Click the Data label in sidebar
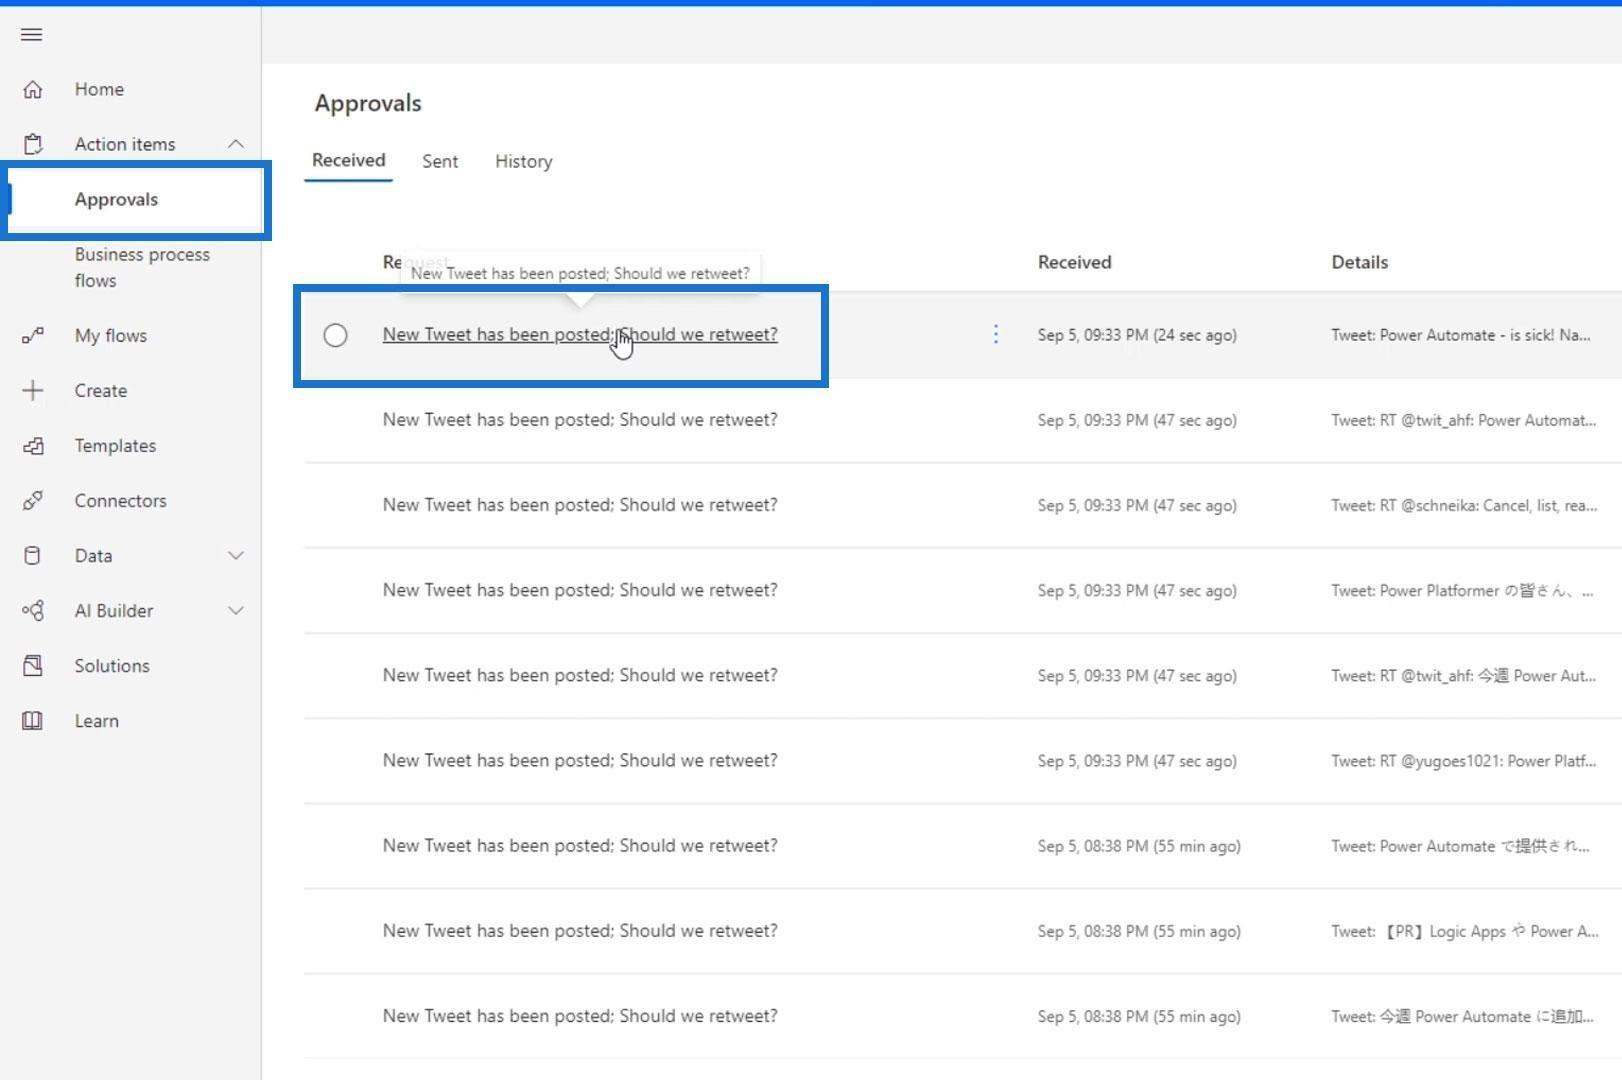This screenshot has height=1080, width=1622. [x=93, y=556]
